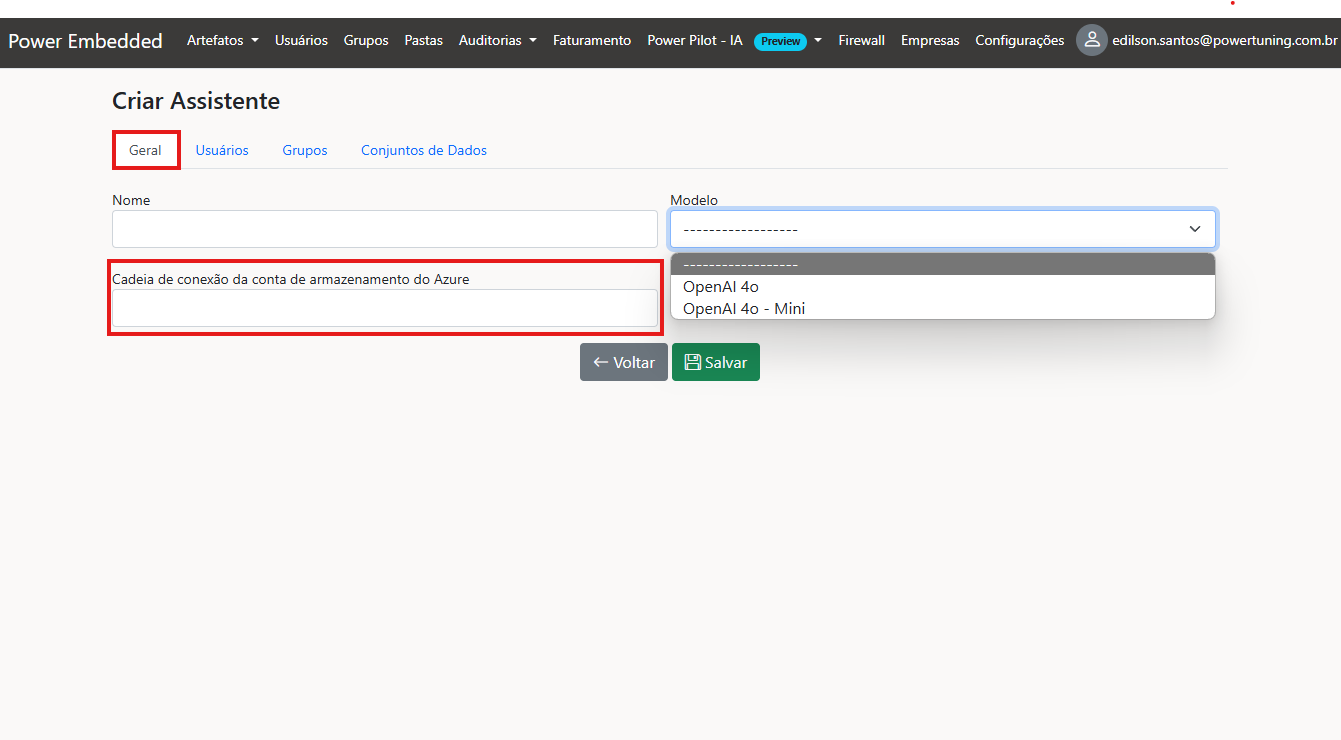Click the Modelo select box
Screen dimensions: 1341x740
pyautogui.click(x=942, y=229)
